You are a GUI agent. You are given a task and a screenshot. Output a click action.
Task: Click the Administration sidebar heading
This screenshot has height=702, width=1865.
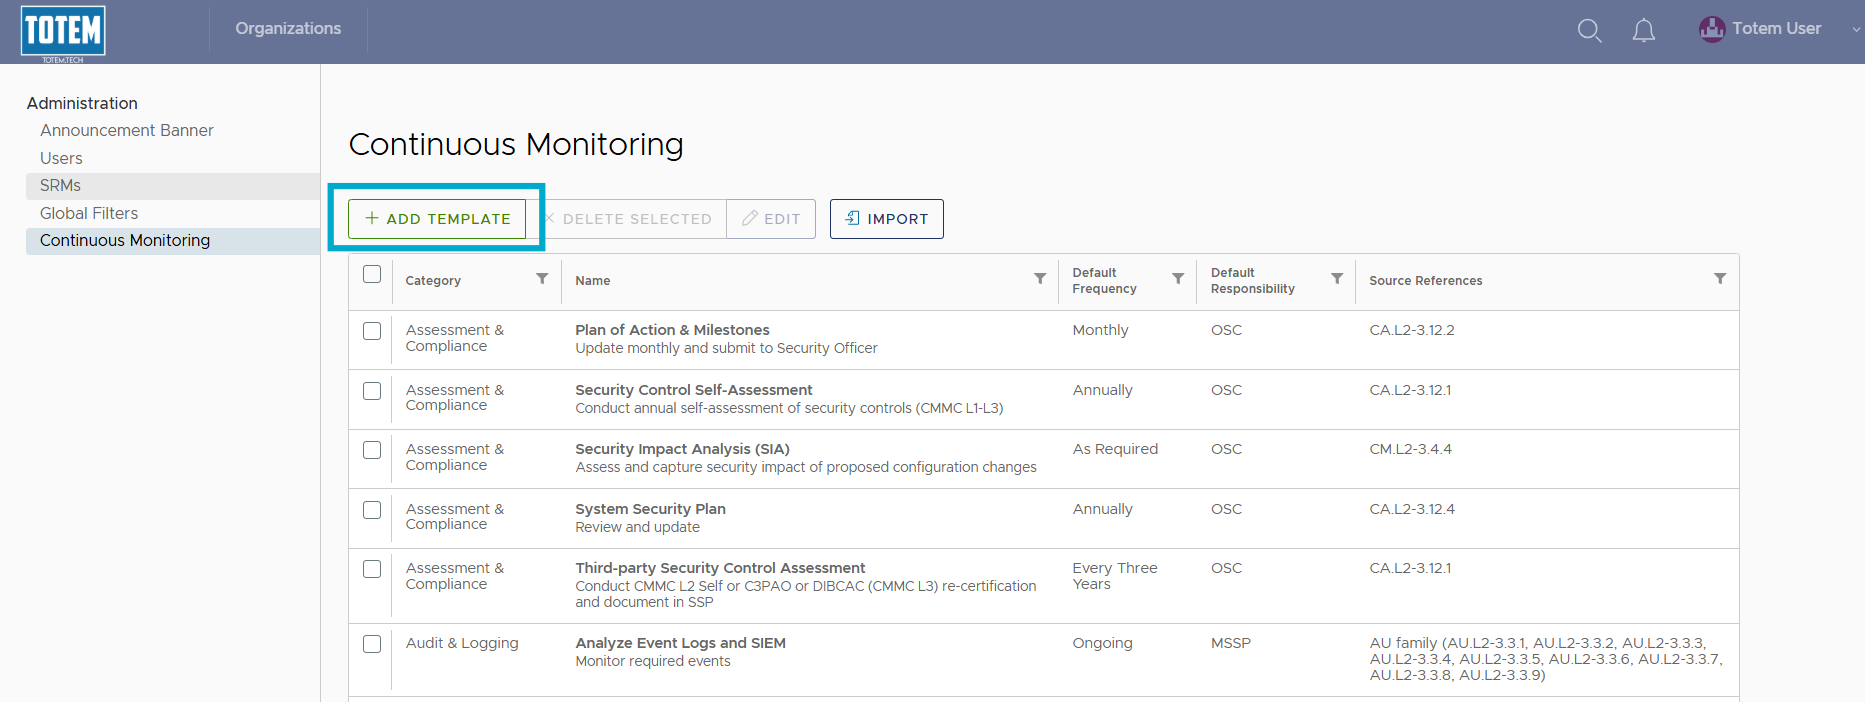click(x=82, y=103)
